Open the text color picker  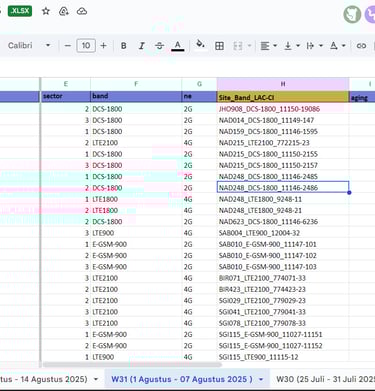pos(178,46)
